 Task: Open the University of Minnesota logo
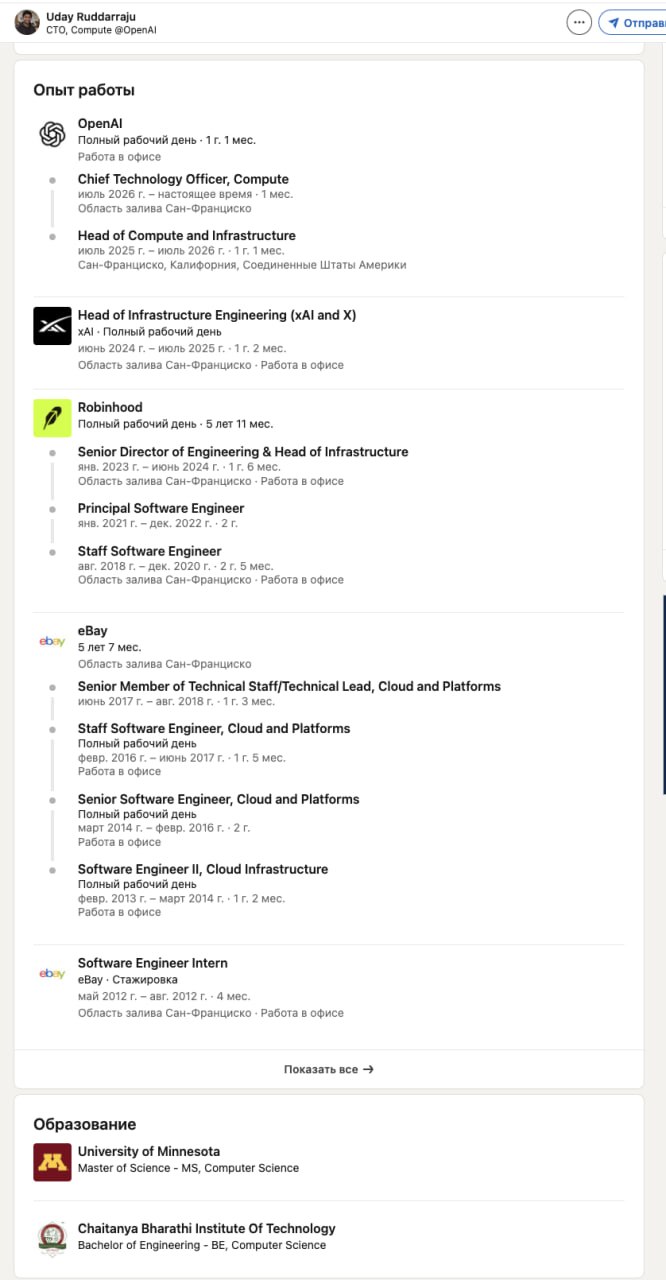click(52, 1162)
